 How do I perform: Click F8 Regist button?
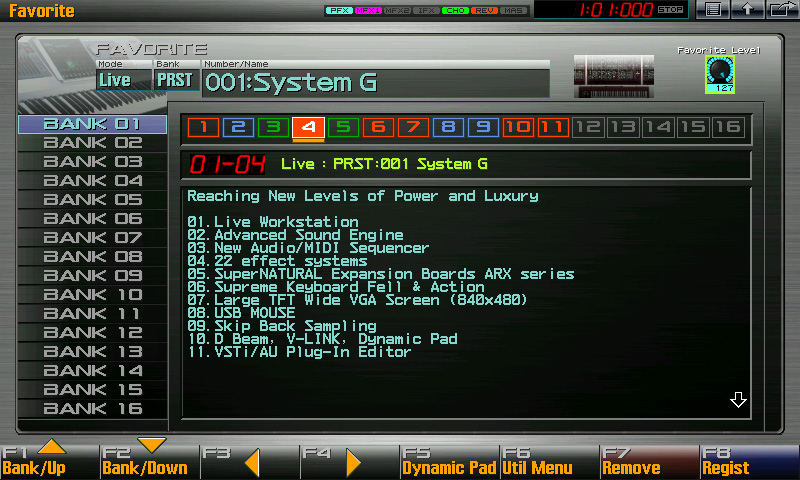click(749, 461)
